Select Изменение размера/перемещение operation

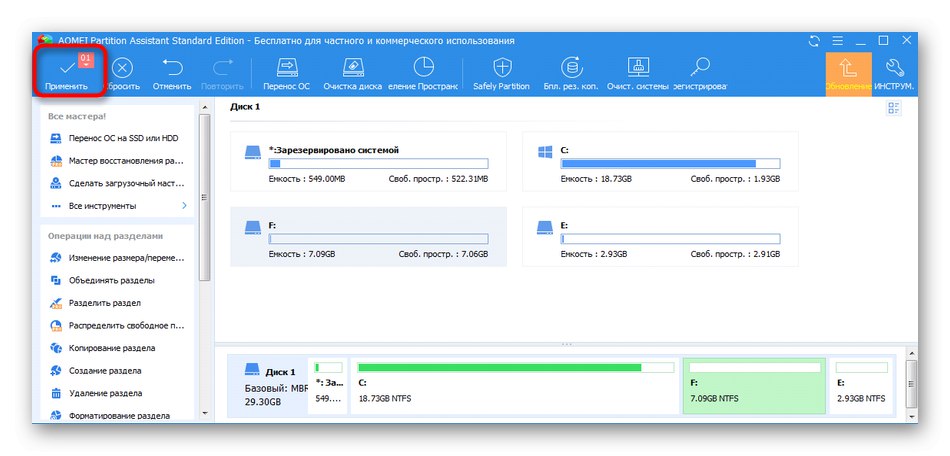[x=117, y=258]
